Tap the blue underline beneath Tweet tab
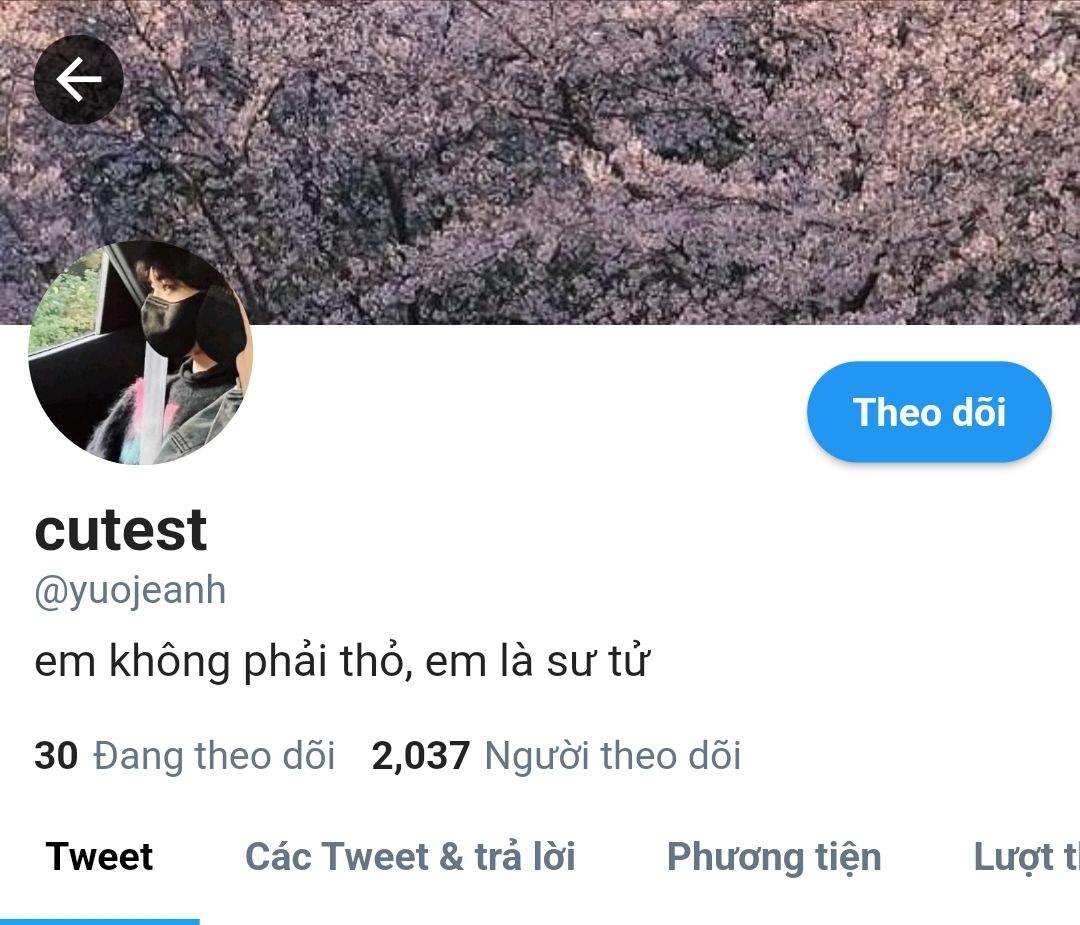This screenshot has width=1080, height=925. point(100,922)
